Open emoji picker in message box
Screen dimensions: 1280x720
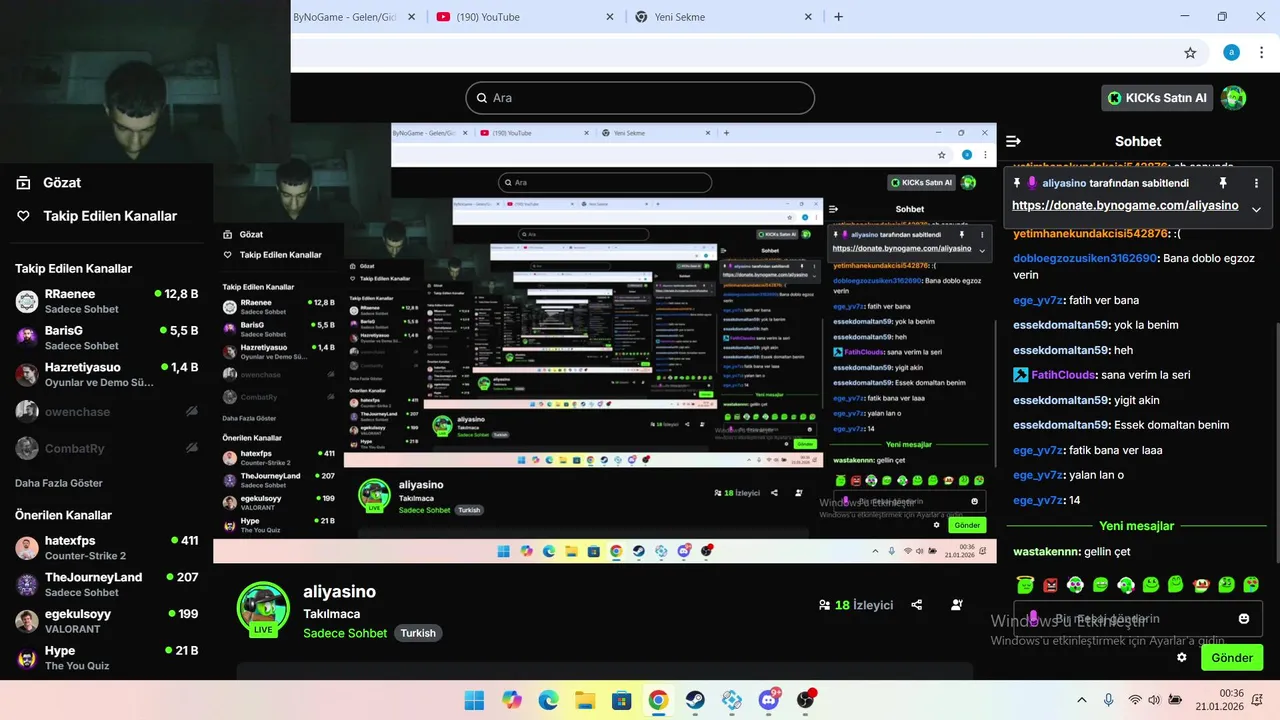(1244, 619)
